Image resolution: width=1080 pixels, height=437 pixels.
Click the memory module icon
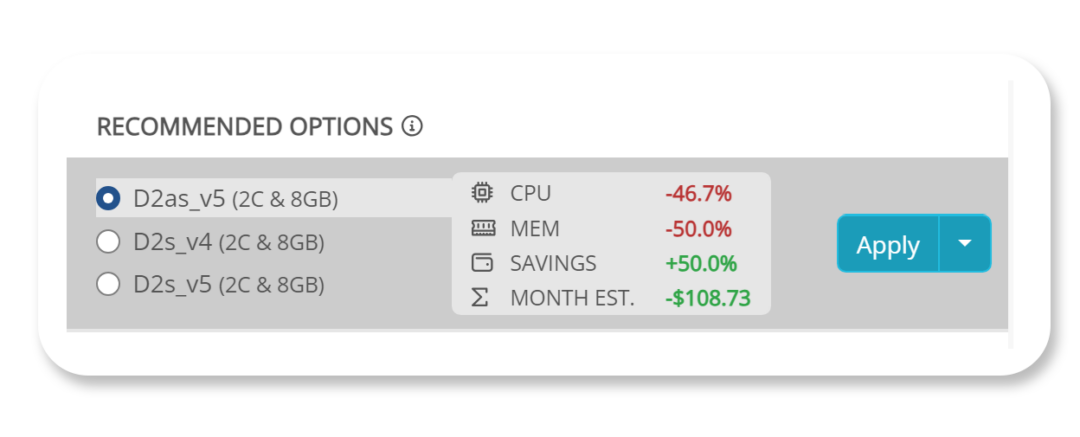[x=482, y=229]
